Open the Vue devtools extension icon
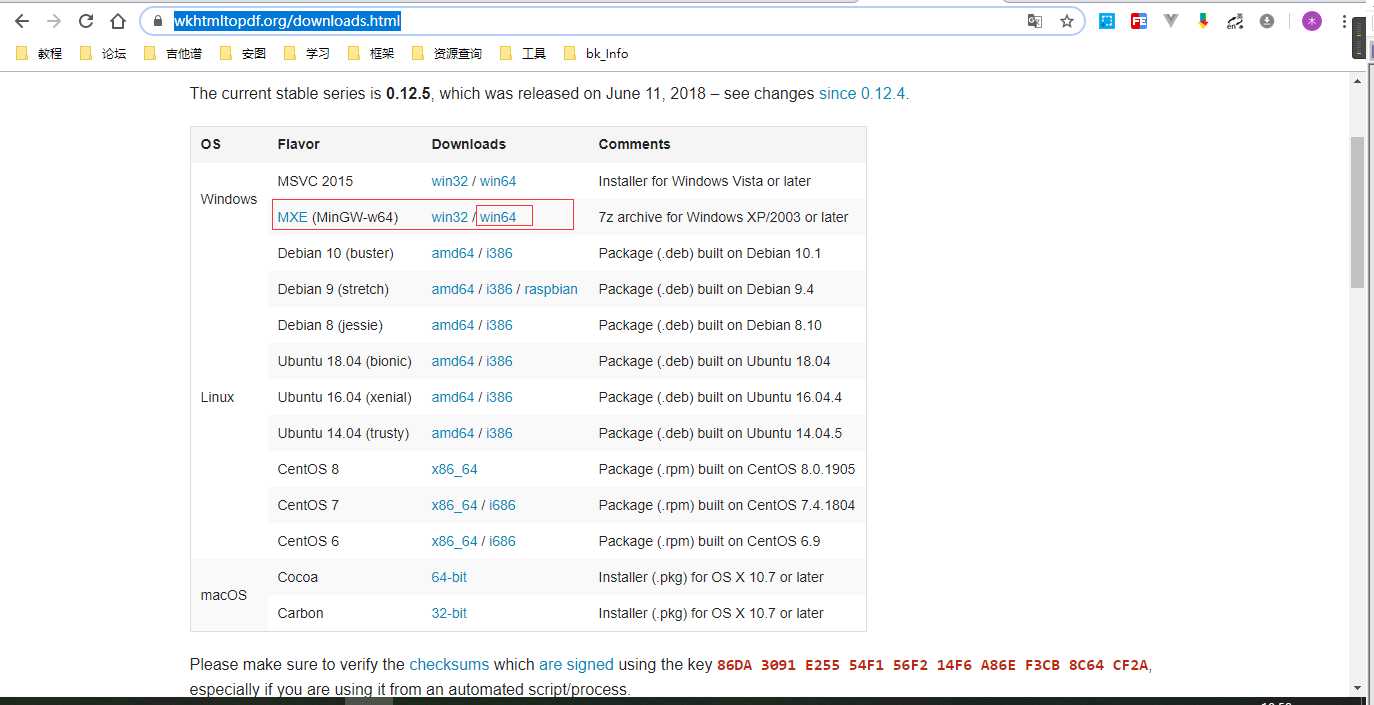 click(1171, 21)
